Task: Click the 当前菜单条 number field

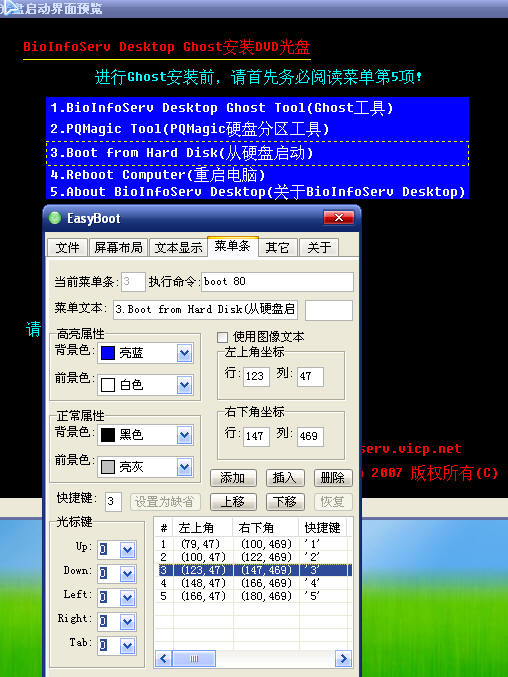Action: click(x=133, y=282)
